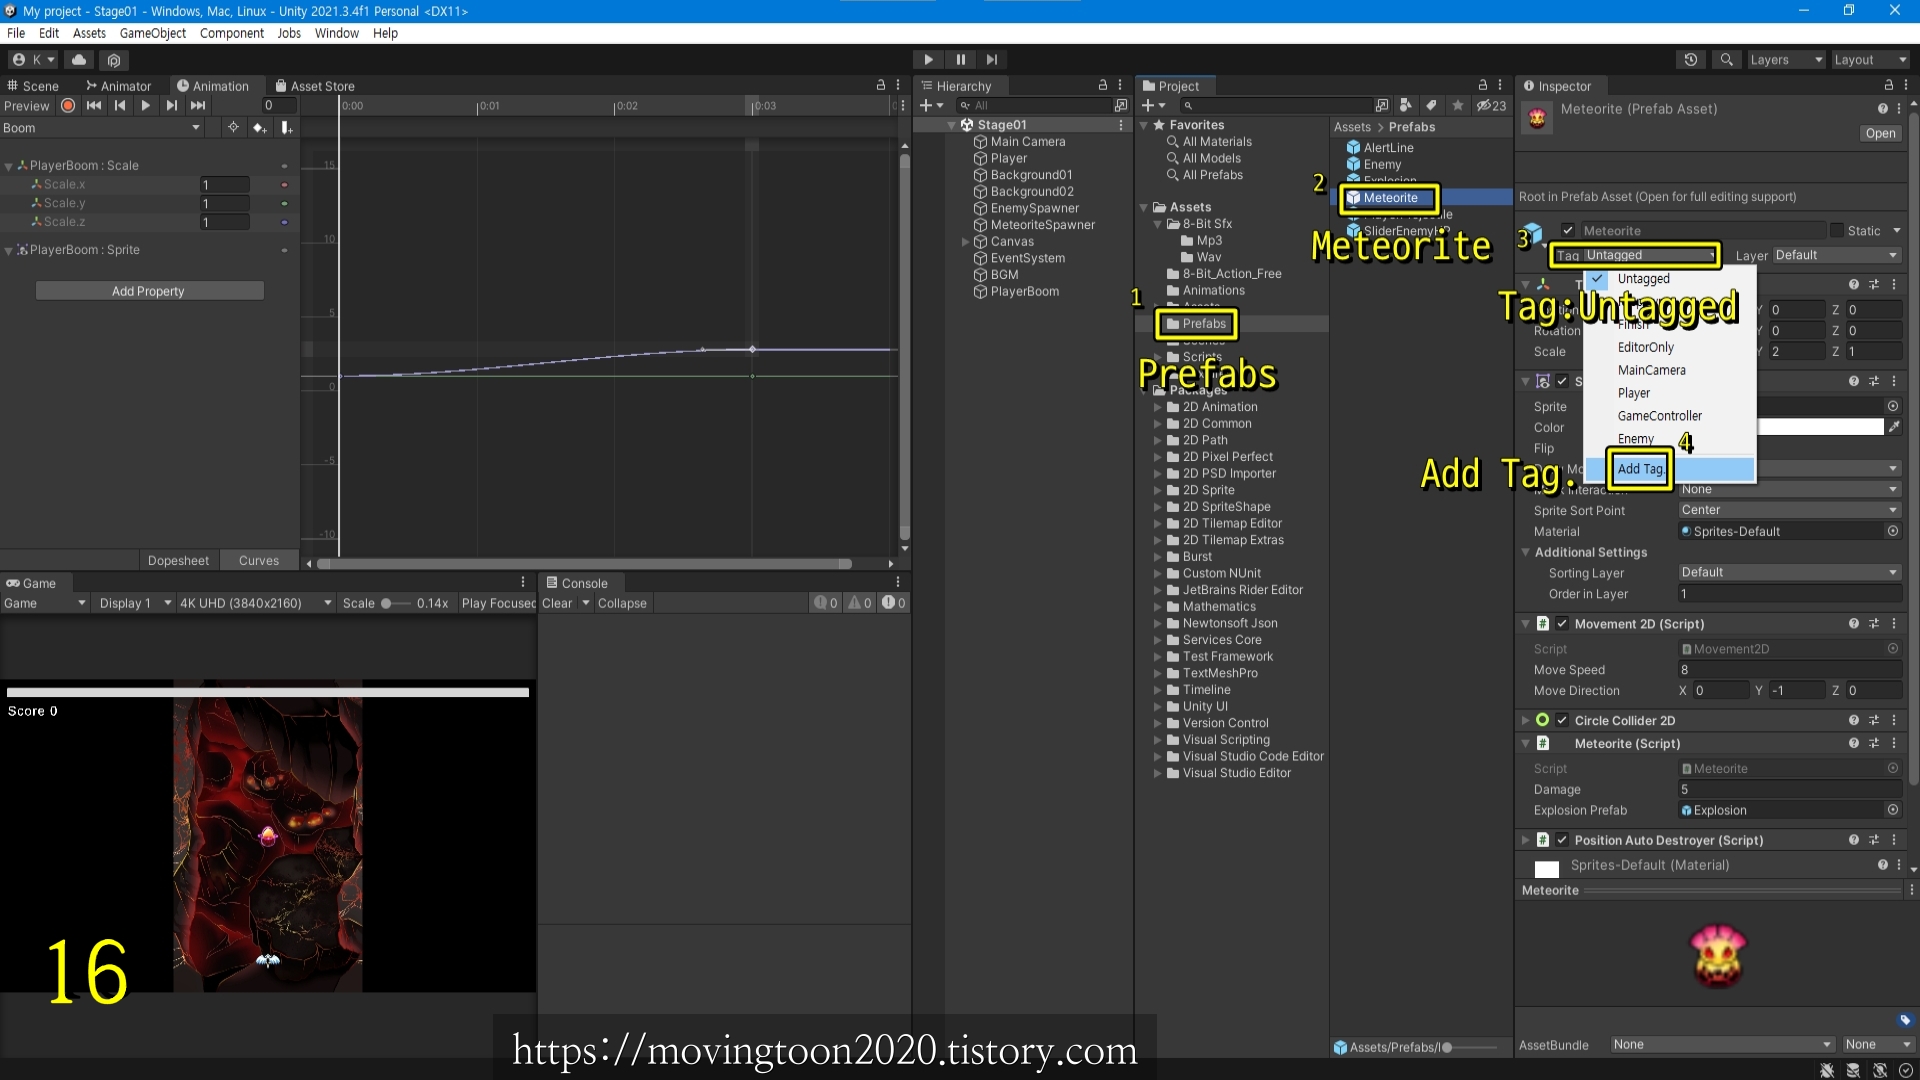The width and height of the screenshot is (1920, 1080).
Task: Open the cloud services icon in the toolbar
Action: (x=79, y=60)
